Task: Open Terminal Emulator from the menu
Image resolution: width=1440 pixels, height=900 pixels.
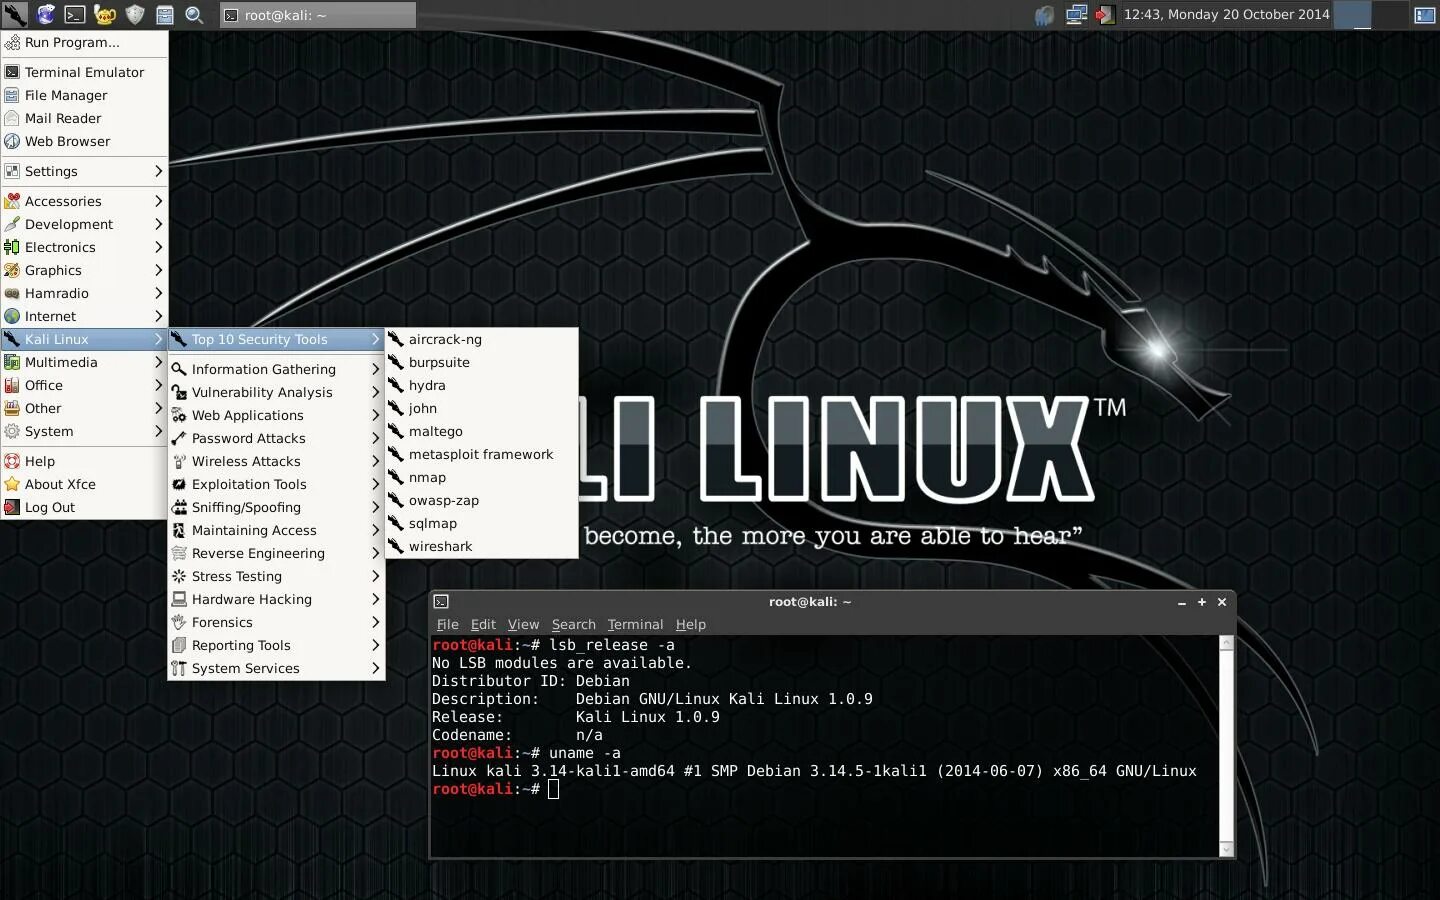Action: pos(84,72)
